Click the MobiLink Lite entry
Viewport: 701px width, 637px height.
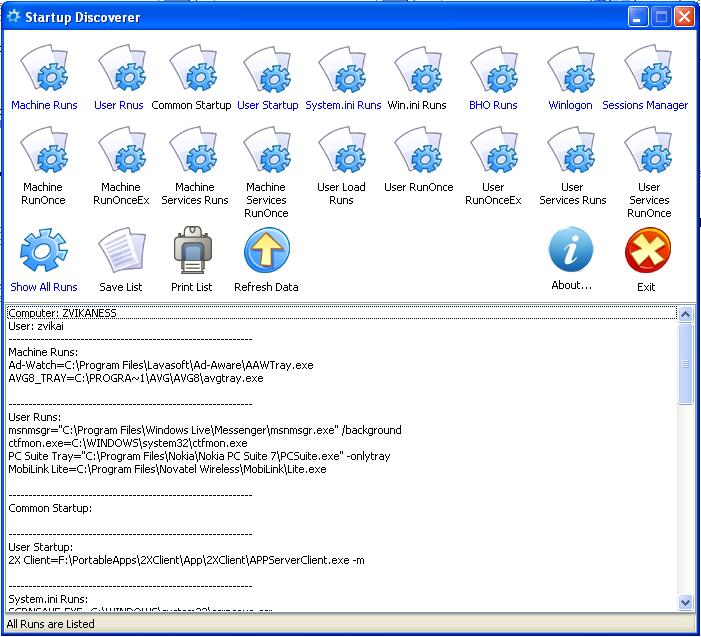tap(167, 469)
